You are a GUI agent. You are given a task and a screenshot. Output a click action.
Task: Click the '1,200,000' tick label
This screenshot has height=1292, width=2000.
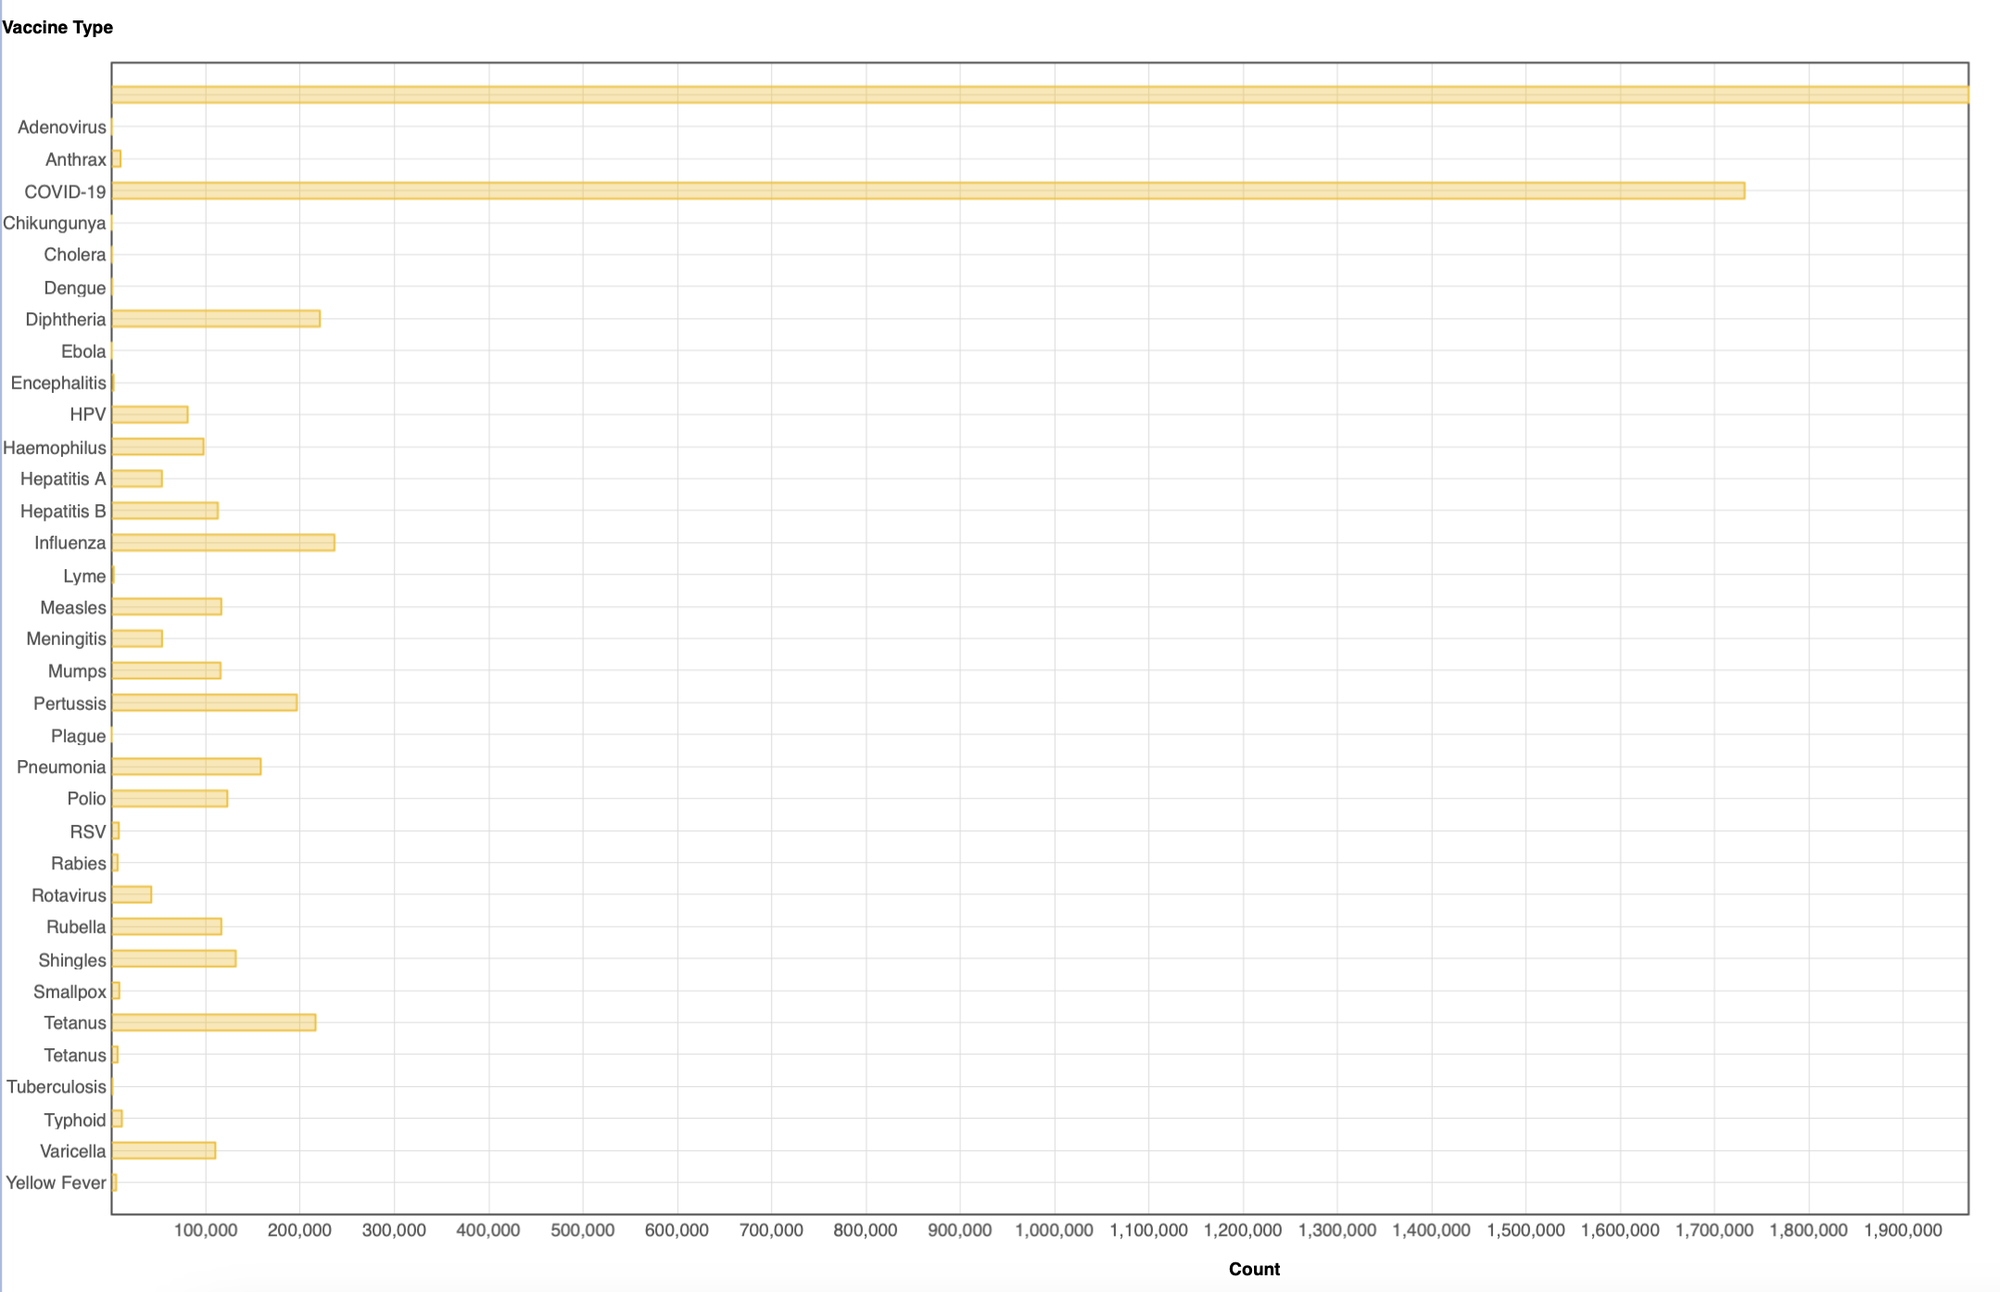pos(1243,1230)
